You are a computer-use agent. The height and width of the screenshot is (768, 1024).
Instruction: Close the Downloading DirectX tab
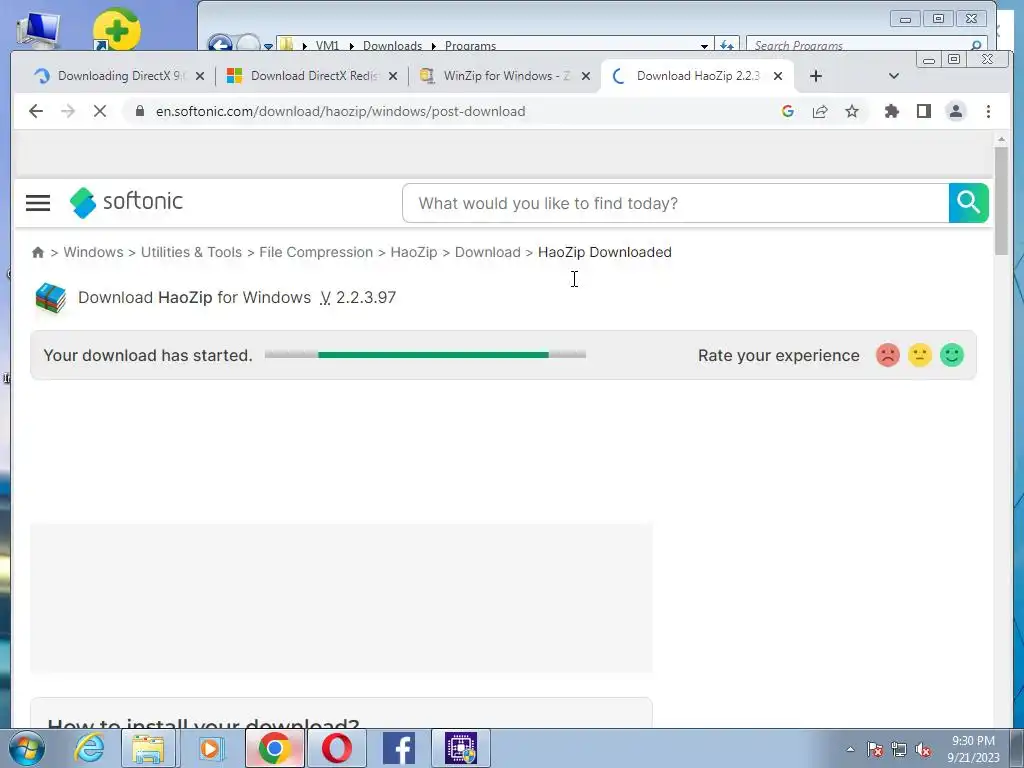200,76
